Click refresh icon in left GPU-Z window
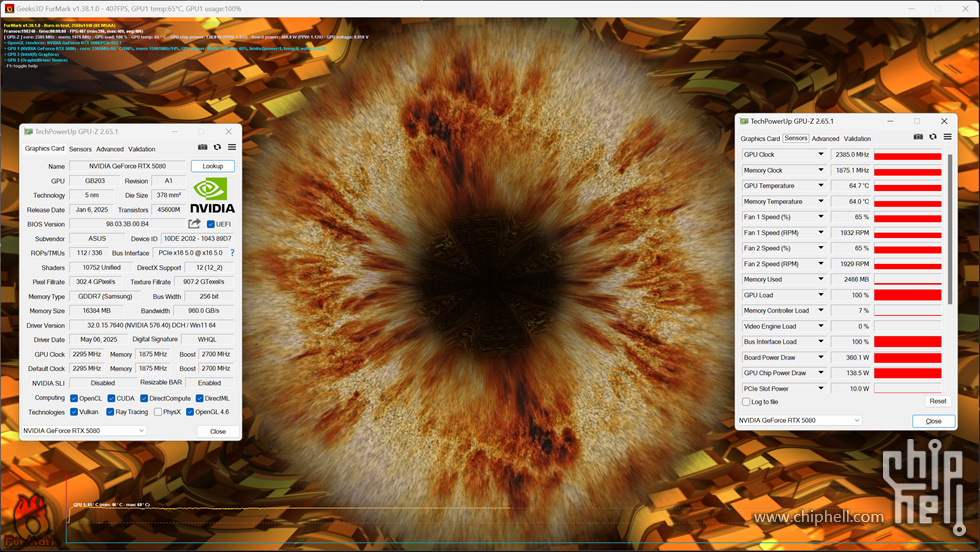This screenshot has width=980, height=552. (x=217, y=147)
